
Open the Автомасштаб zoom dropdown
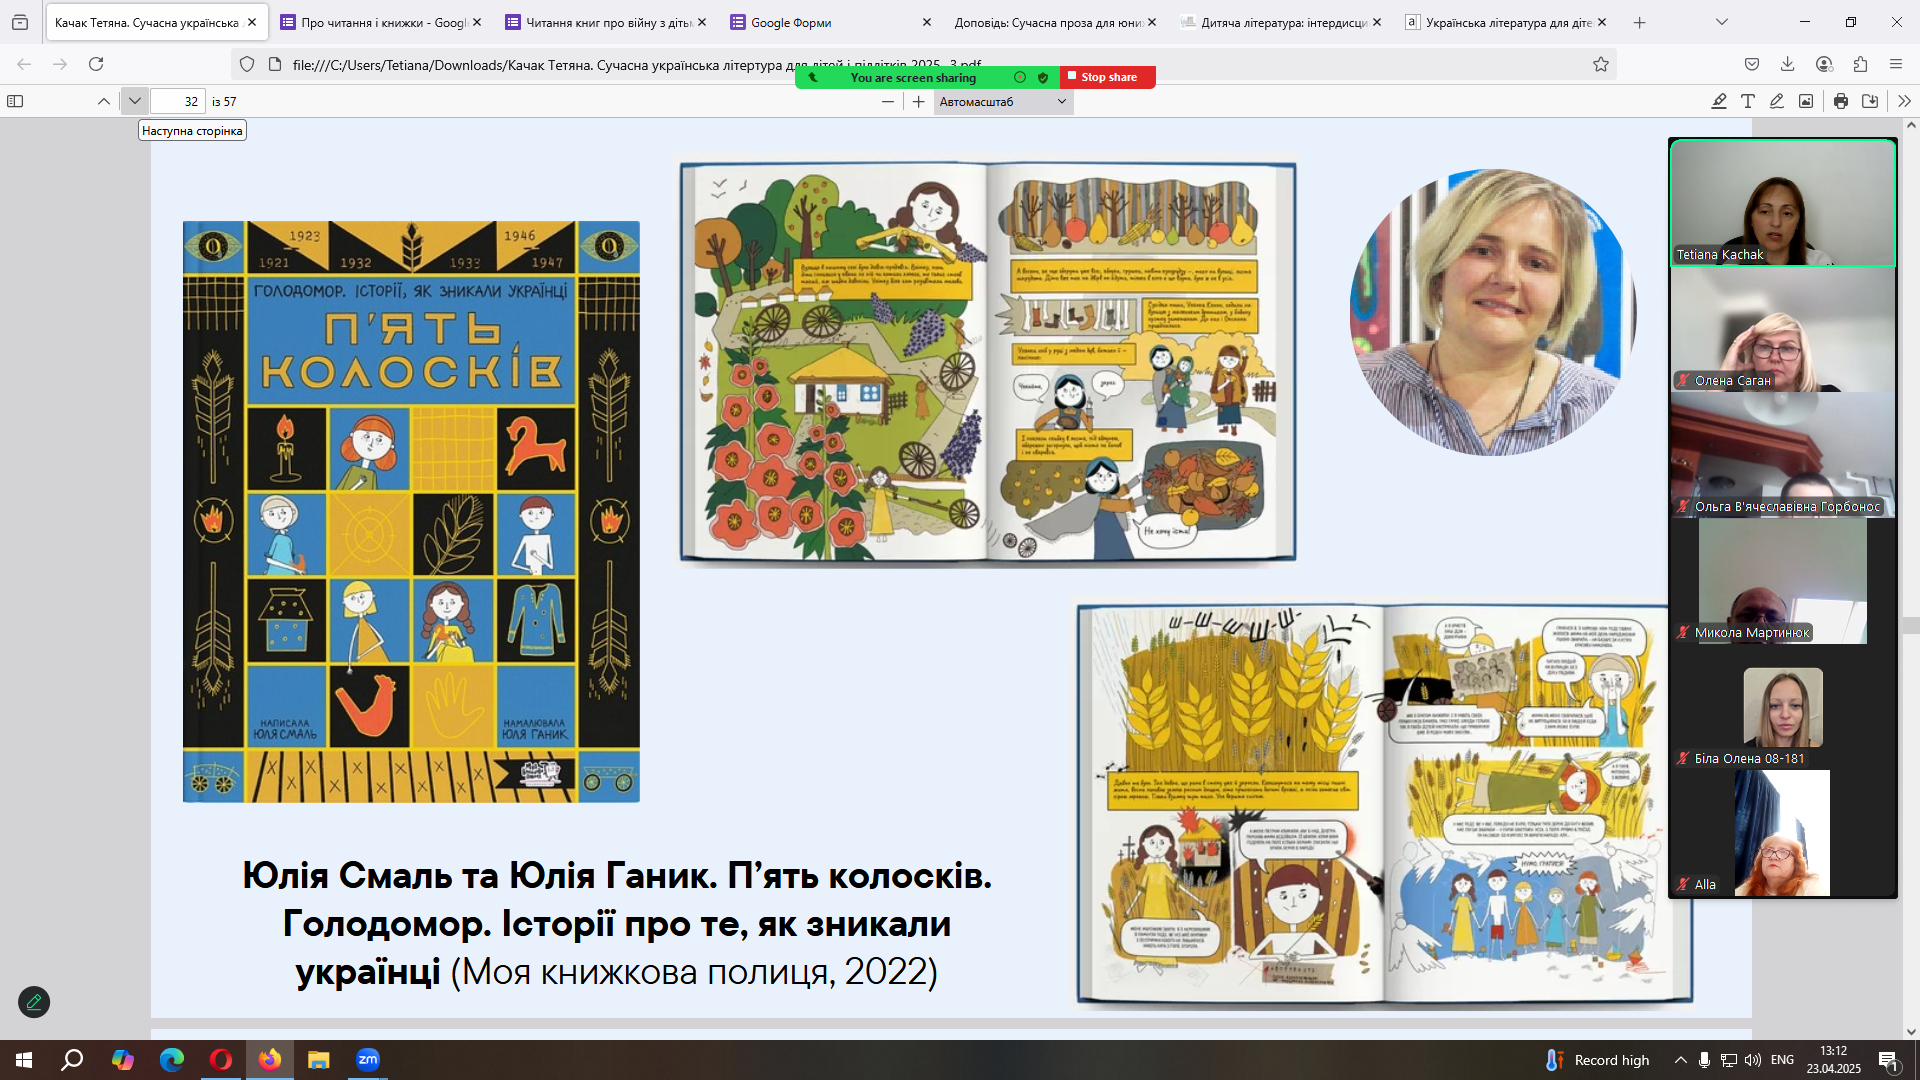(1003, 101)
